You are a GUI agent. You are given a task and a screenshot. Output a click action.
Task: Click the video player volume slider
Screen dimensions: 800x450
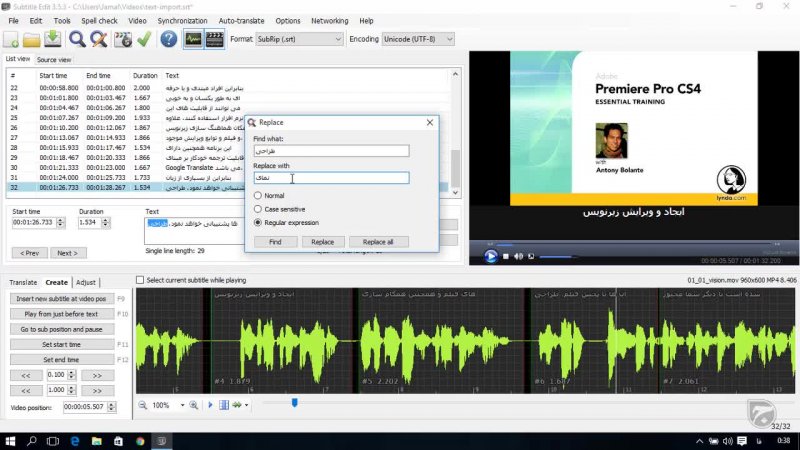point(556,257)
